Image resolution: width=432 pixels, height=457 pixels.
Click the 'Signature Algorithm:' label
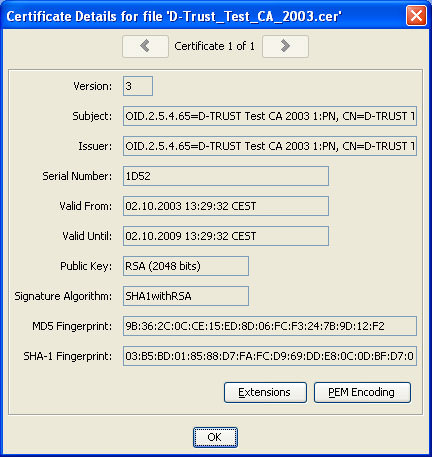click(63, 296)
